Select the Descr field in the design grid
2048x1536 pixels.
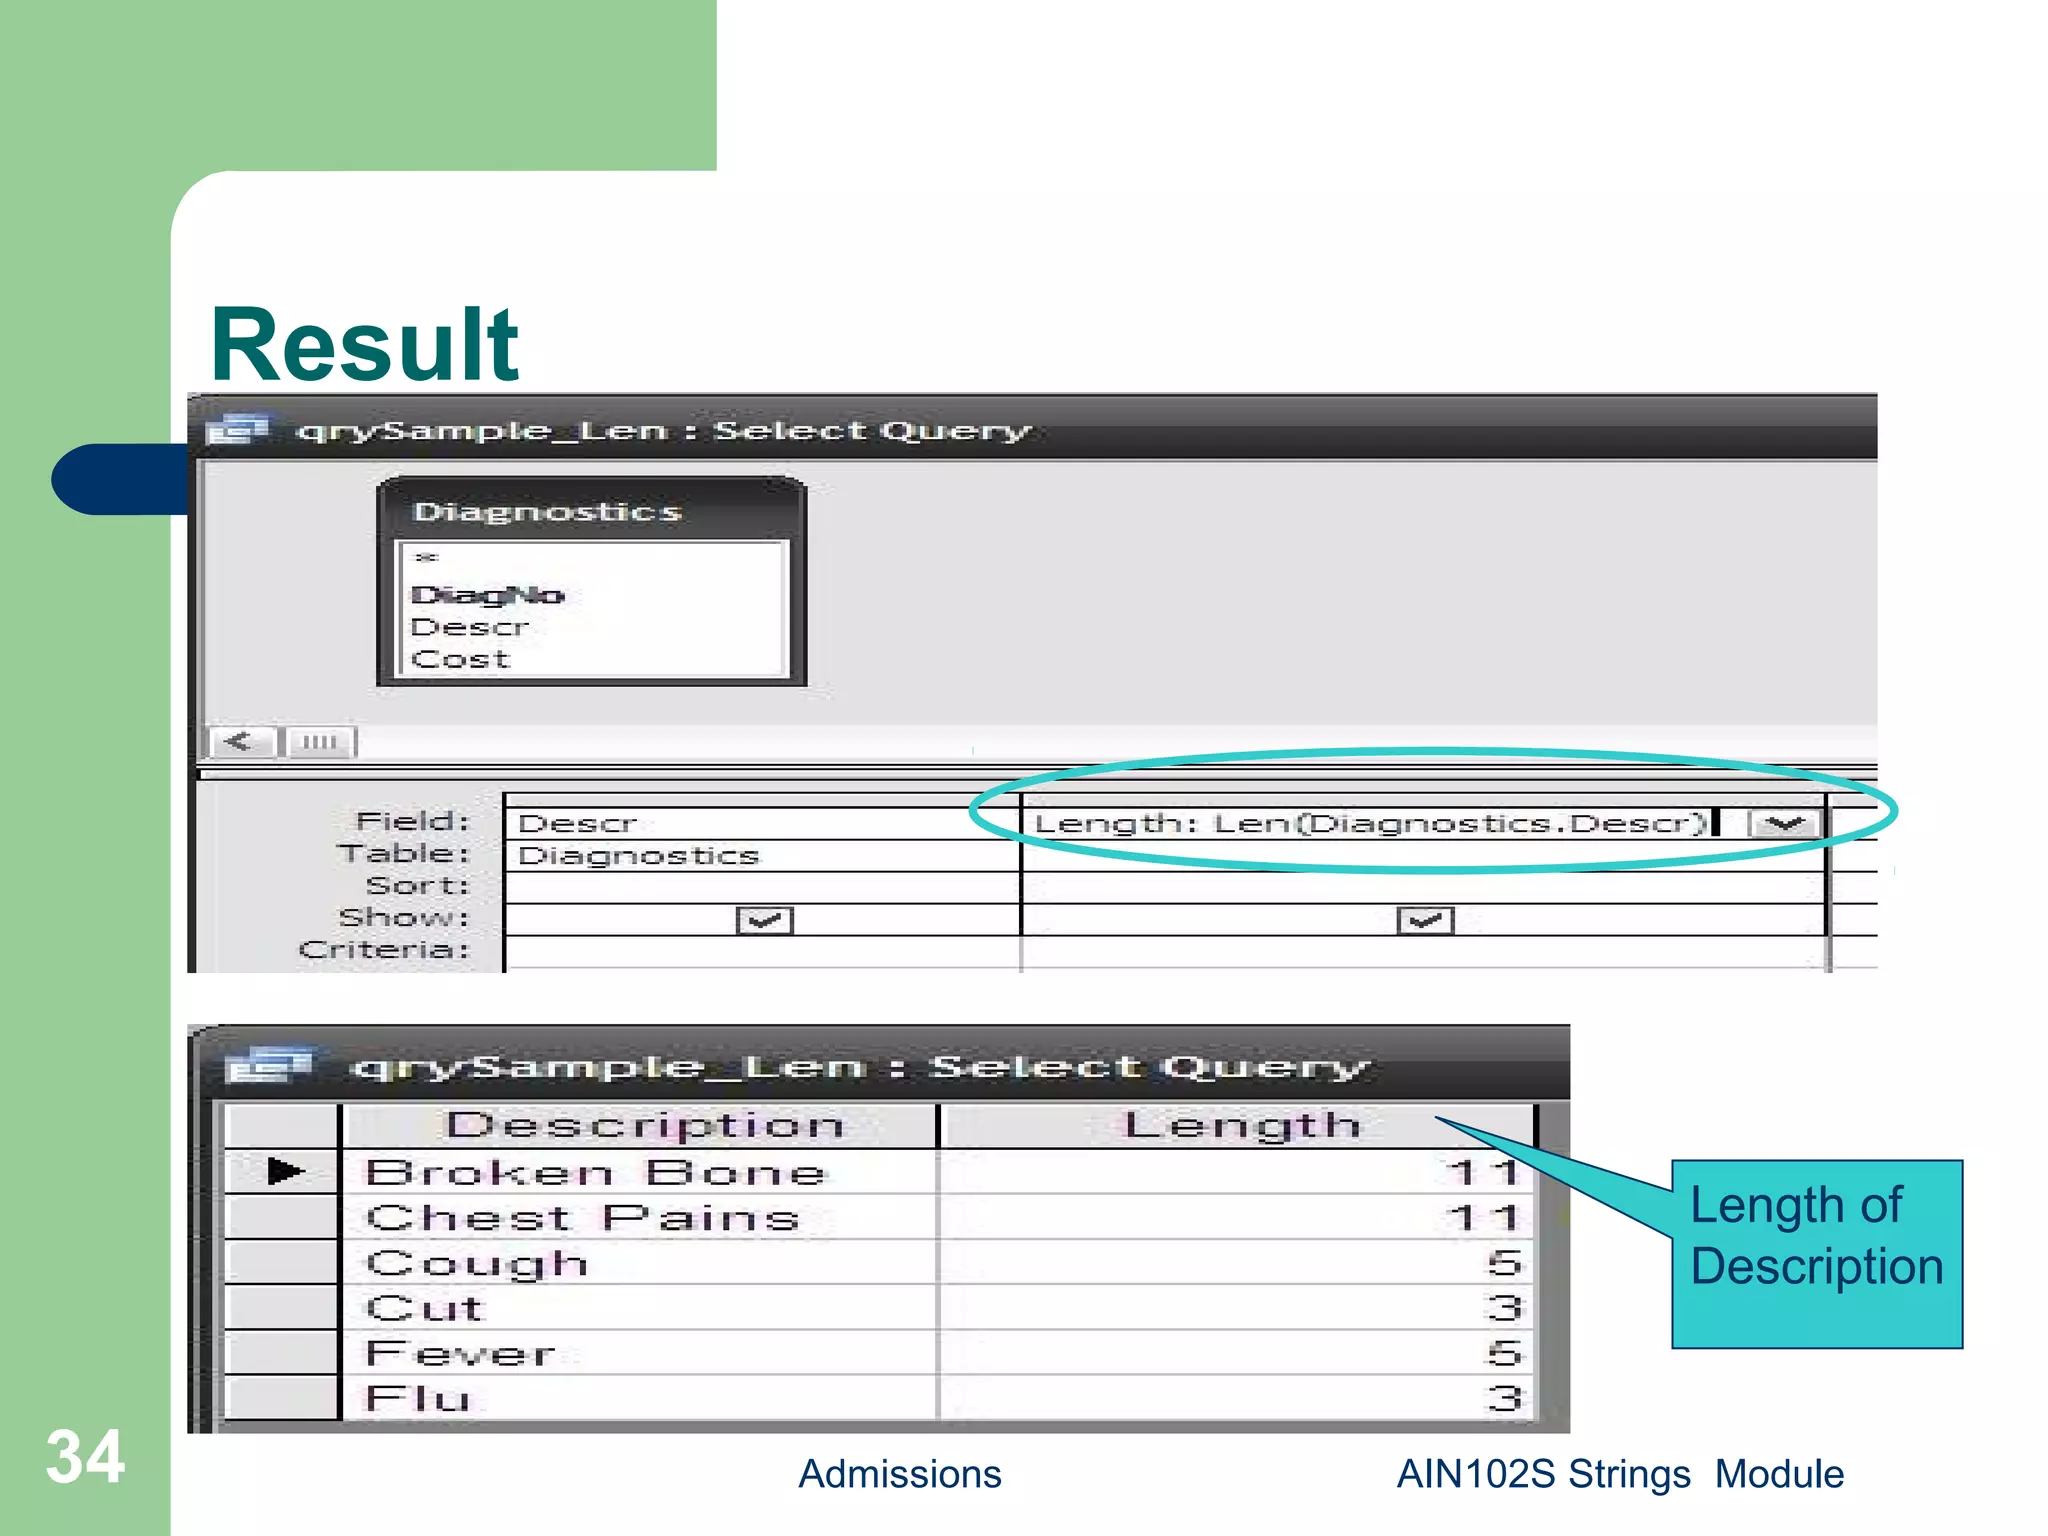[x=762, y=823]
